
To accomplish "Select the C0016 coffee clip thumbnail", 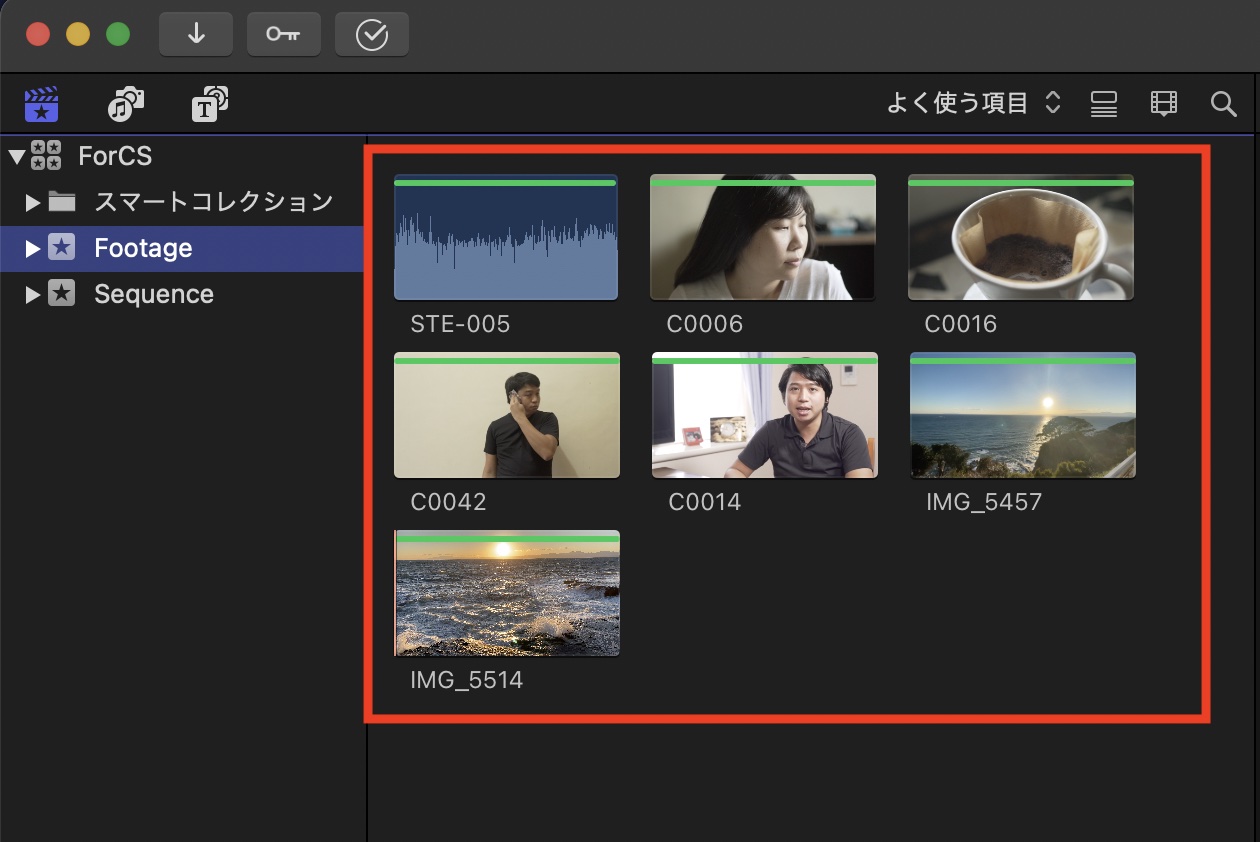I will [x=1021, y=238].
